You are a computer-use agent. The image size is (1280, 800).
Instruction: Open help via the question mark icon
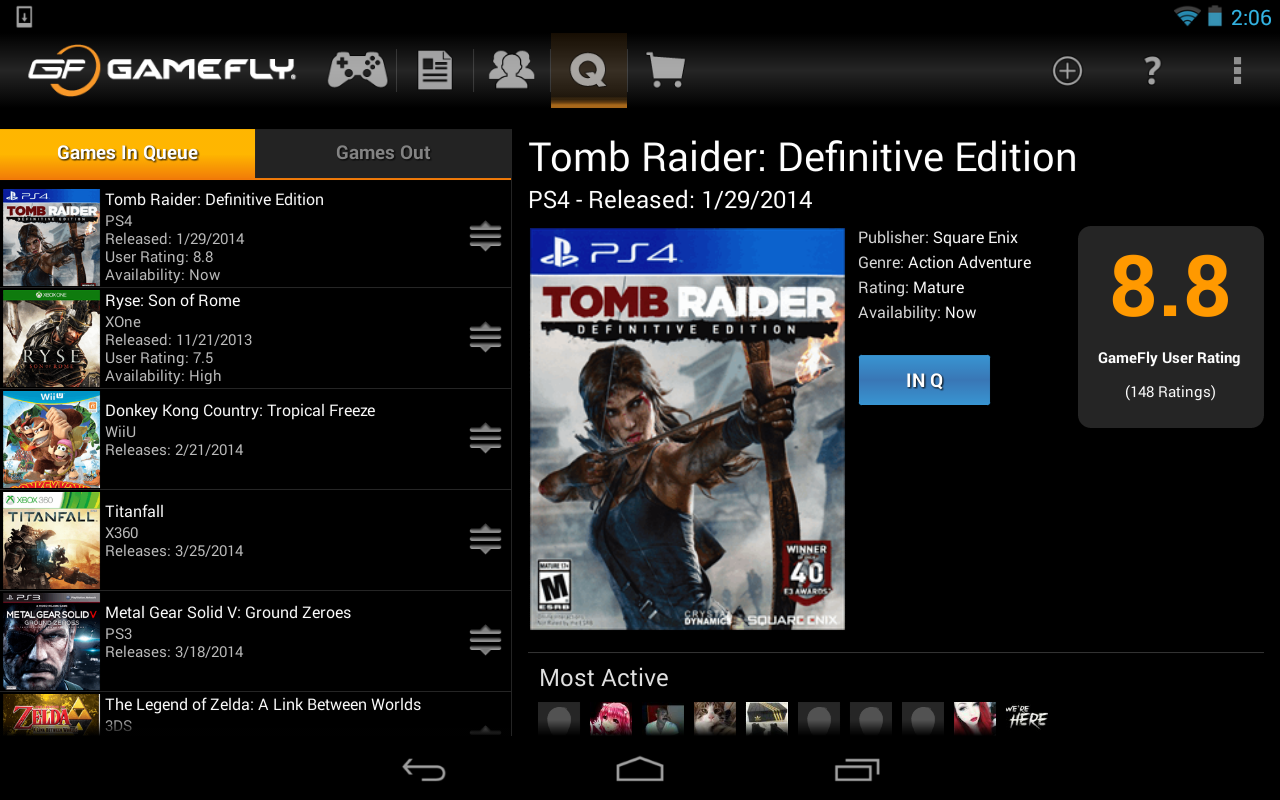1152,71
